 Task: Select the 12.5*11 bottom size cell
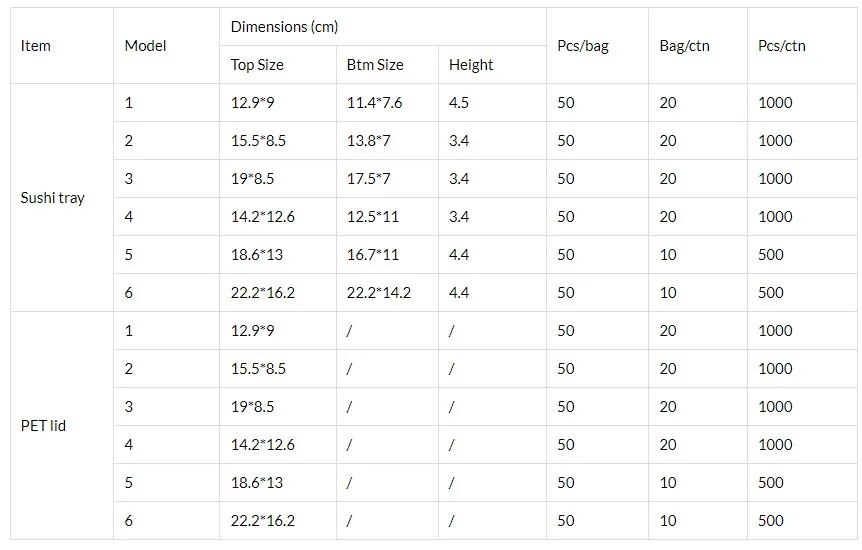pyautogui.click(x=372, y=217)
